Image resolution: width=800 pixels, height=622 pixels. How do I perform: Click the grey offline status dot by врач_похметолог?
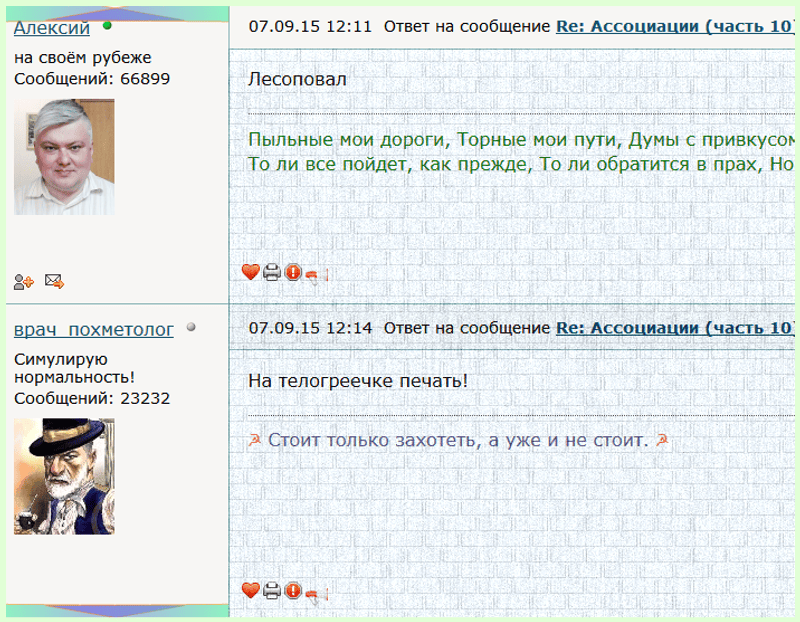pyautogui.click(x=191, y=327)
